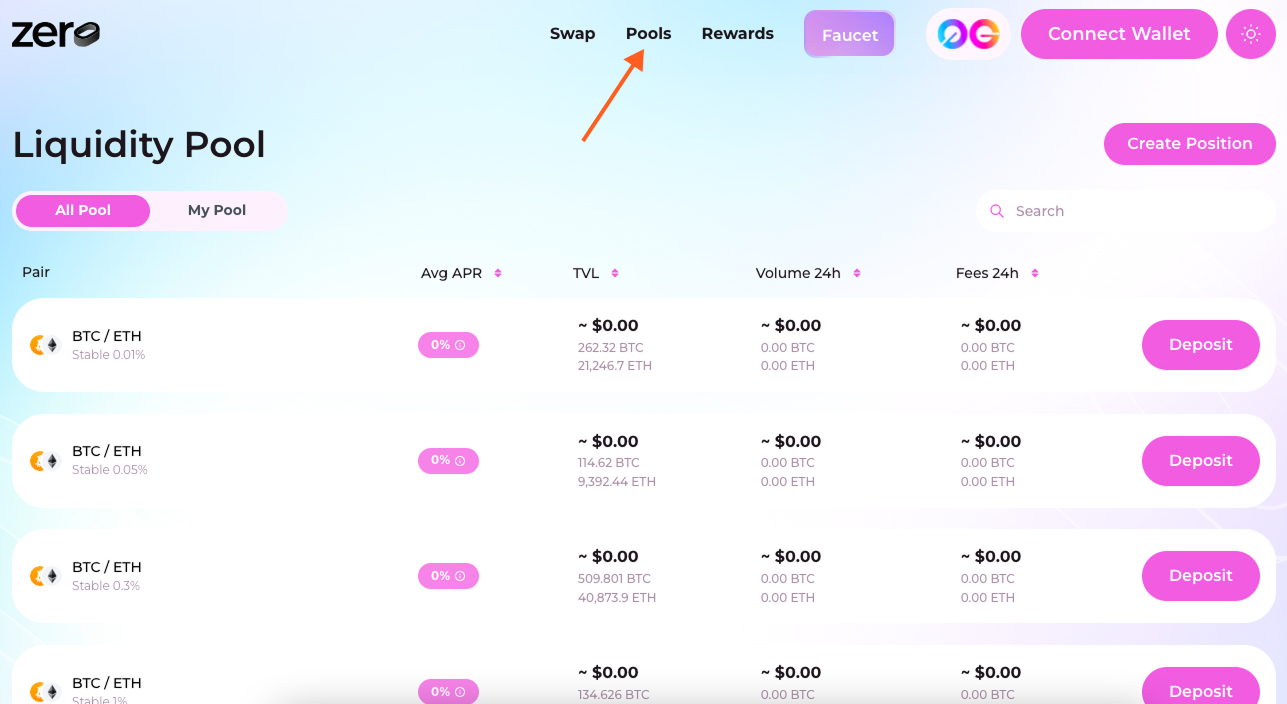Click Connect Wallet
The image size is (1287, 704).
click(x=1118, y=33)
